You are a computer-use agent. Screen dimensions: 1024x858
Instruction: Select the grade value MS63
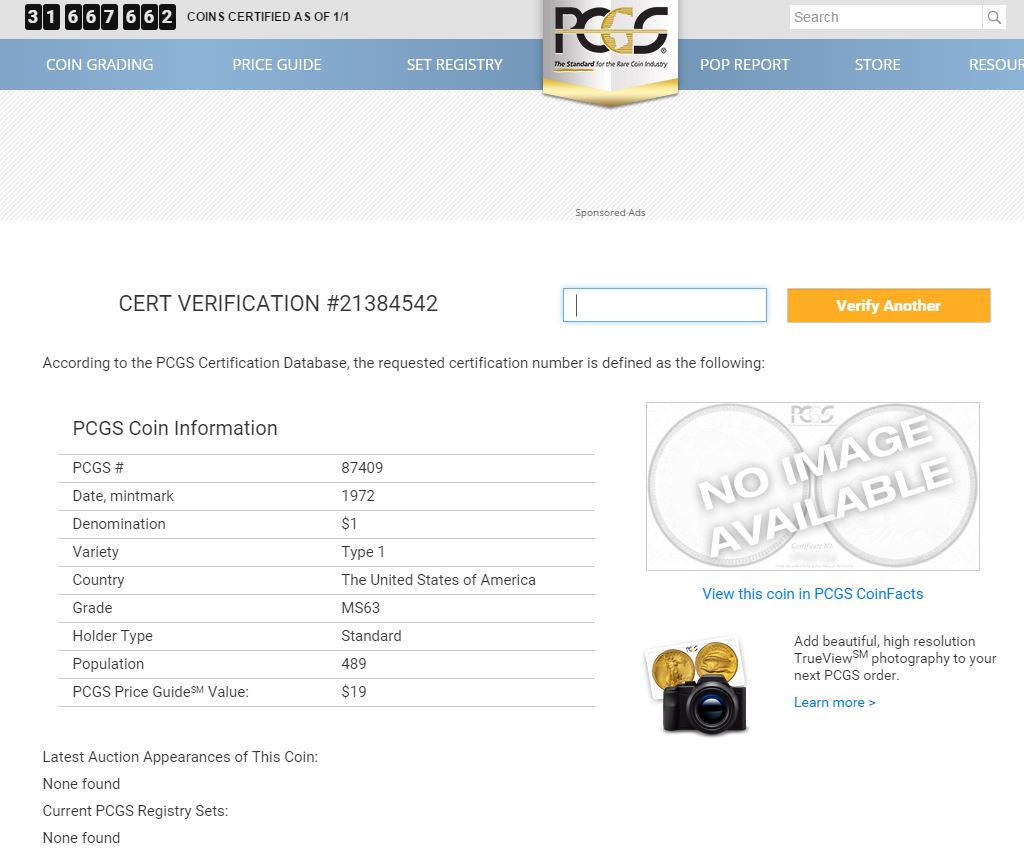(360, 608)
